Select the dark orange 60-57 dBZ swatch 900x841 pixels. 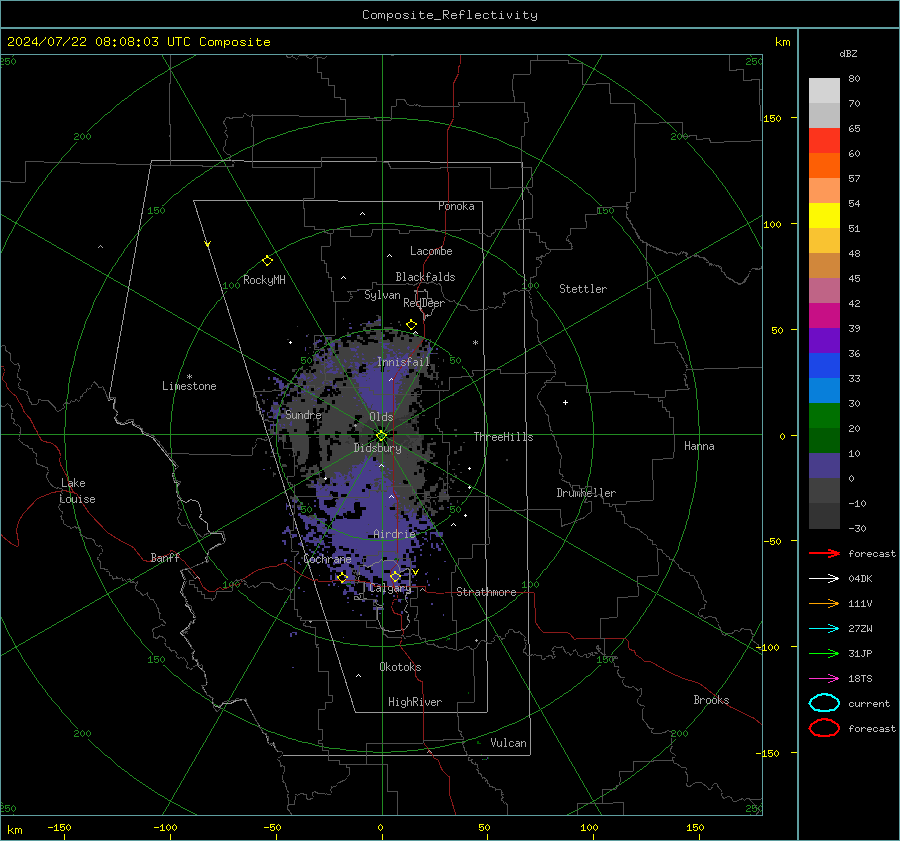824,165
